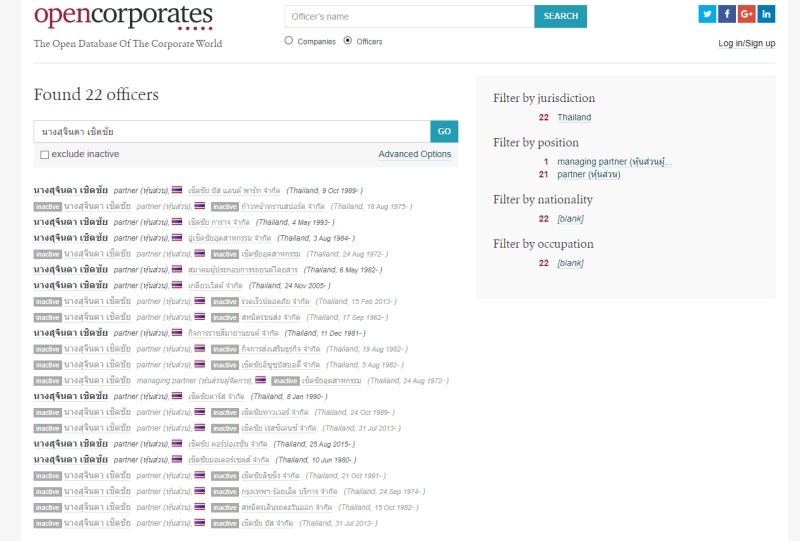Click Thai flag on managing partner result
Image resolution: width=800 pixels, height=541 pixels.
[x=261, y=380]
